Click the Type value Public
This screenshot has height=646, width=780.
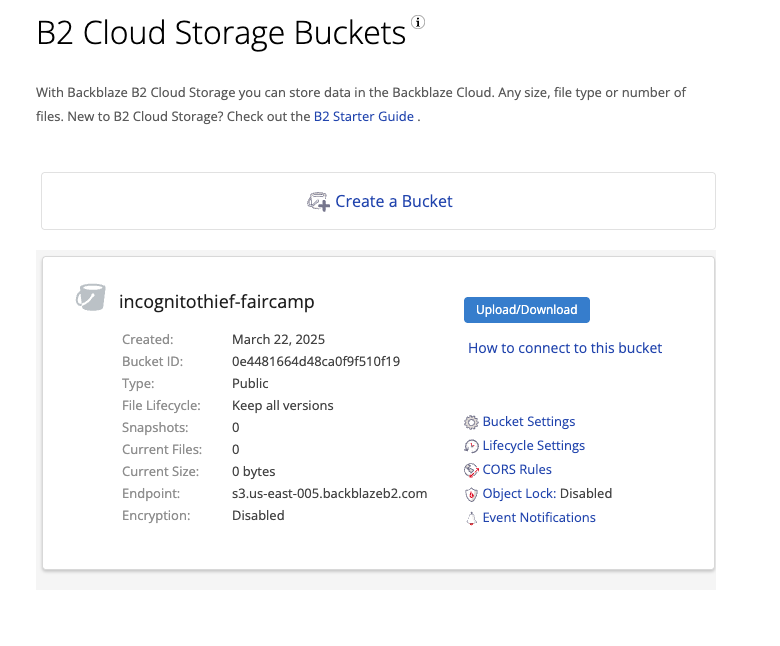click(250, 383)
